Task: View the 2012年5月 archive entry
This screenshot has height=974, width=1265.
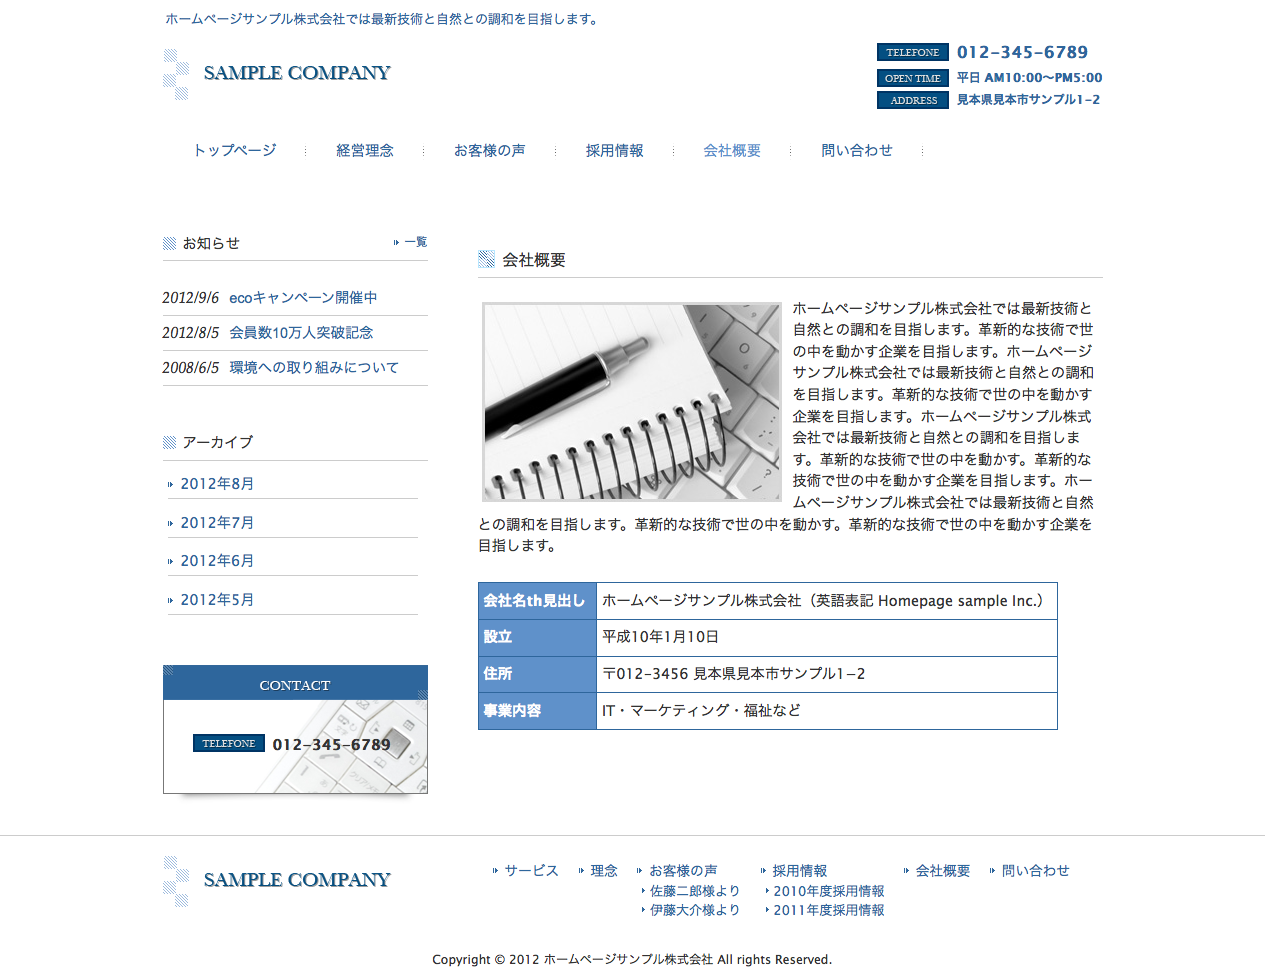Action: tap(217, 600)
